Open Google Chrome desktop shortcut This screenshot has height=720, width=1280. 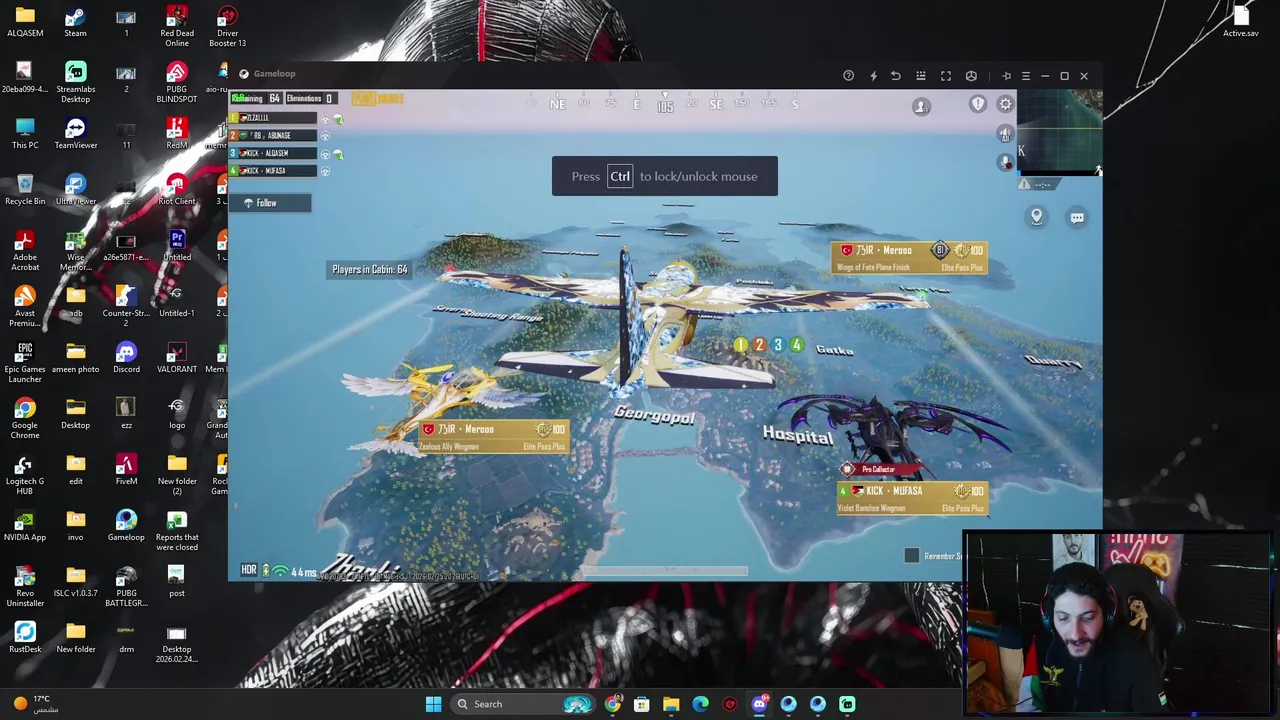[25, 419]
